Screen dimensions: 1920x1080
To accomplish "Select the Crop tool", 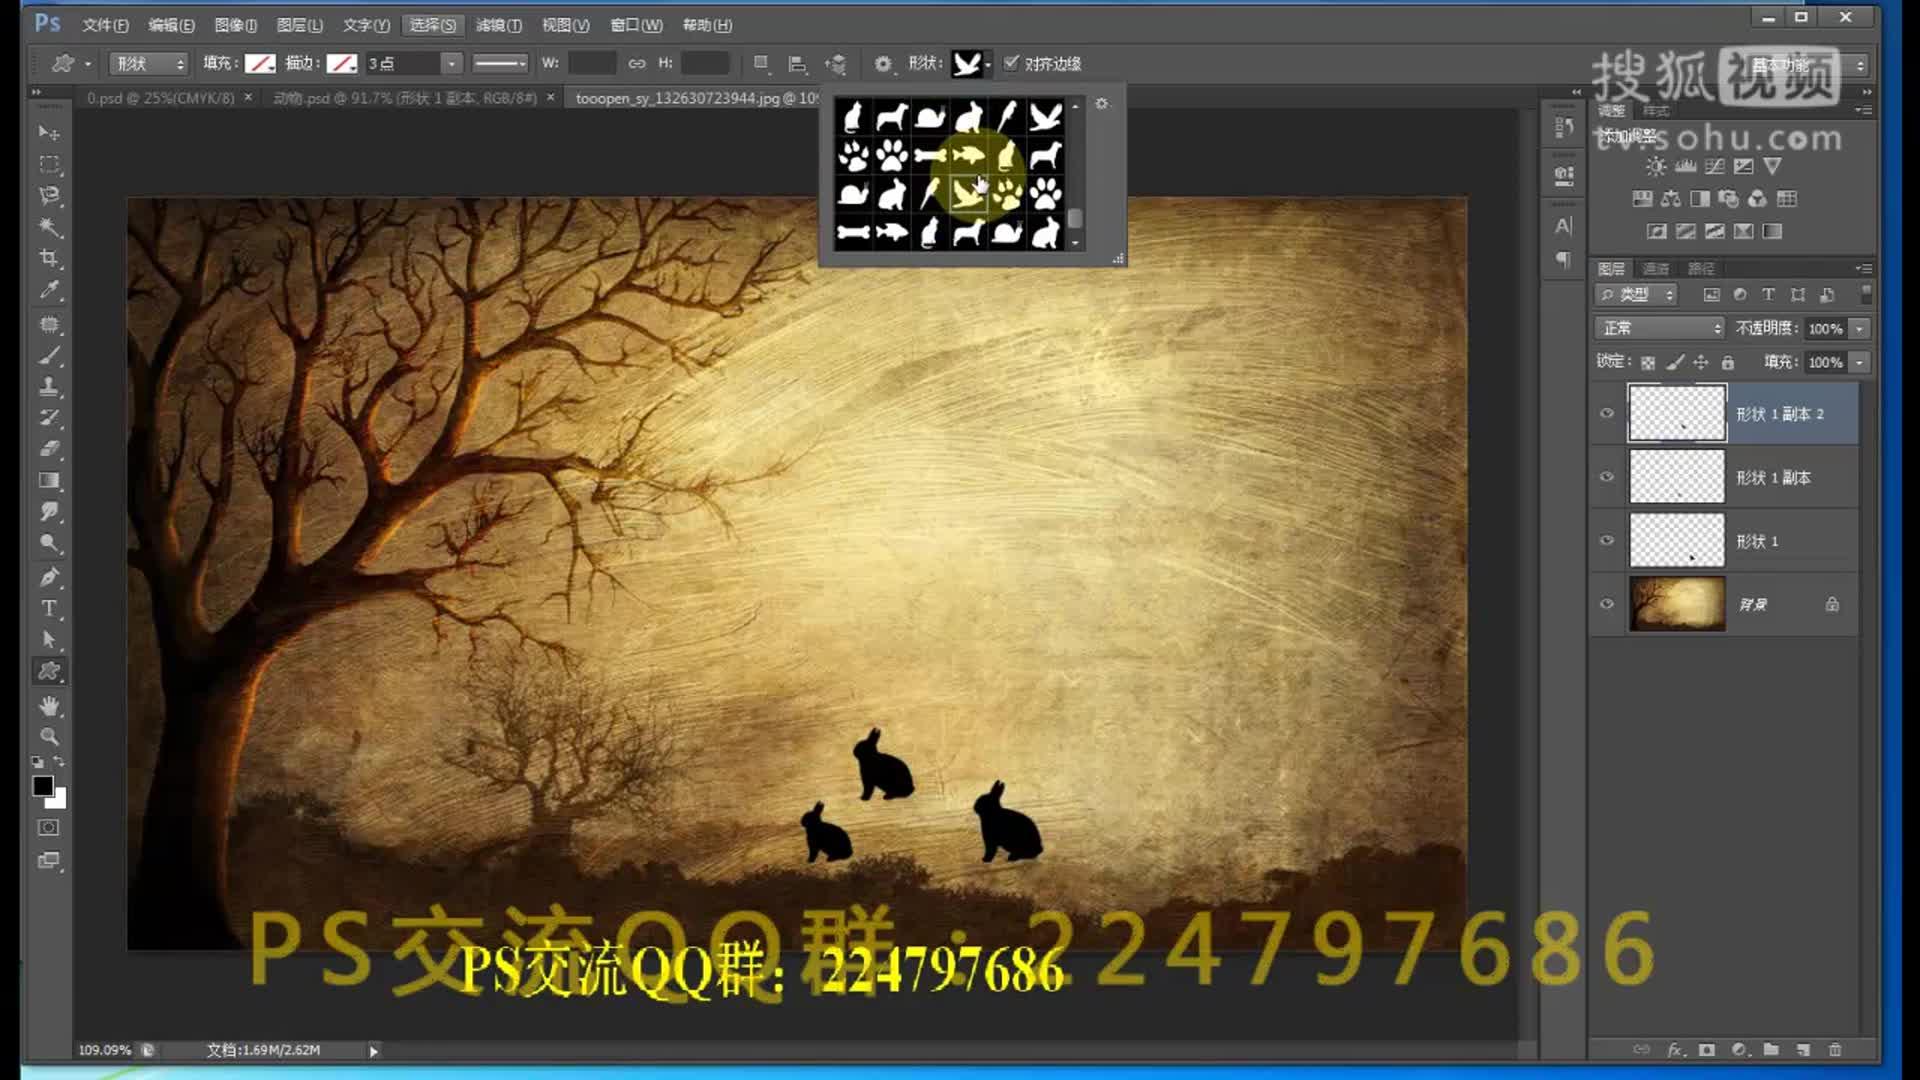I will pos(48,258).
